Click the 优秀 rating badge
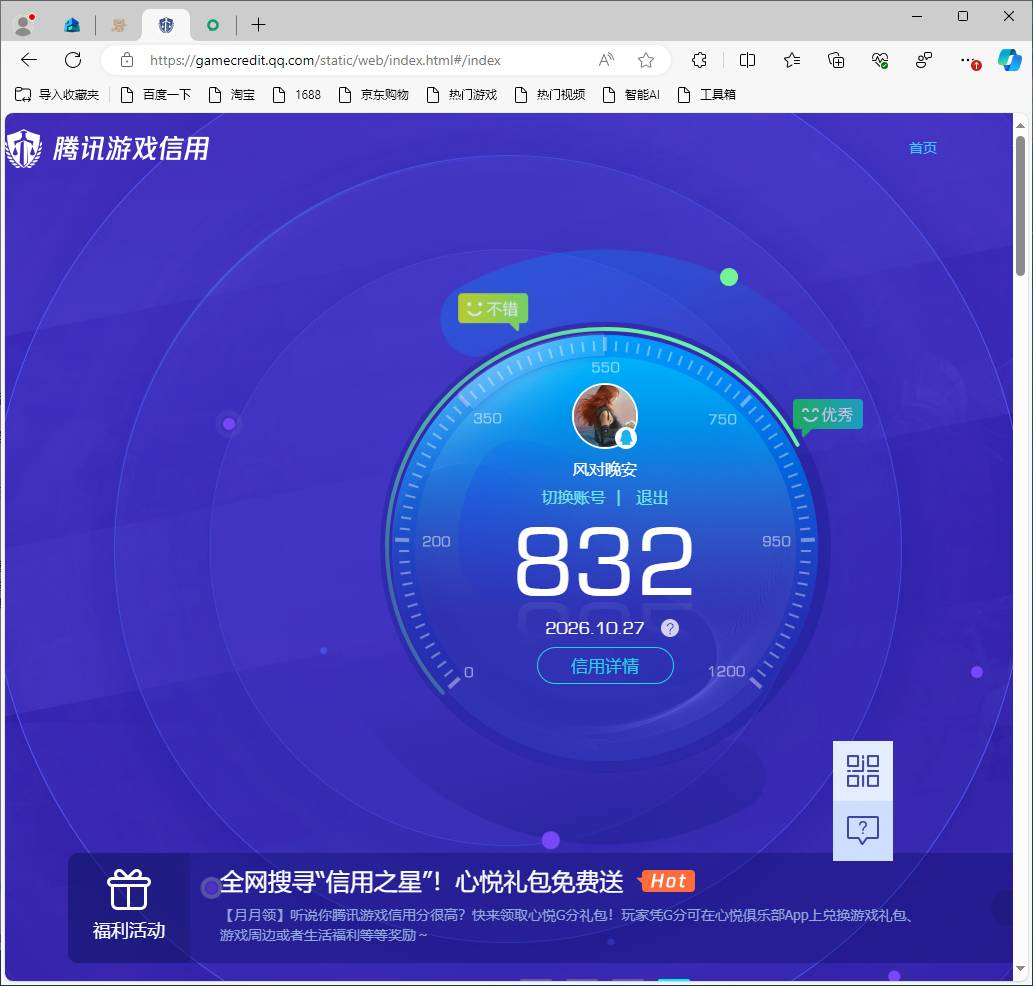 pos(827,415)
